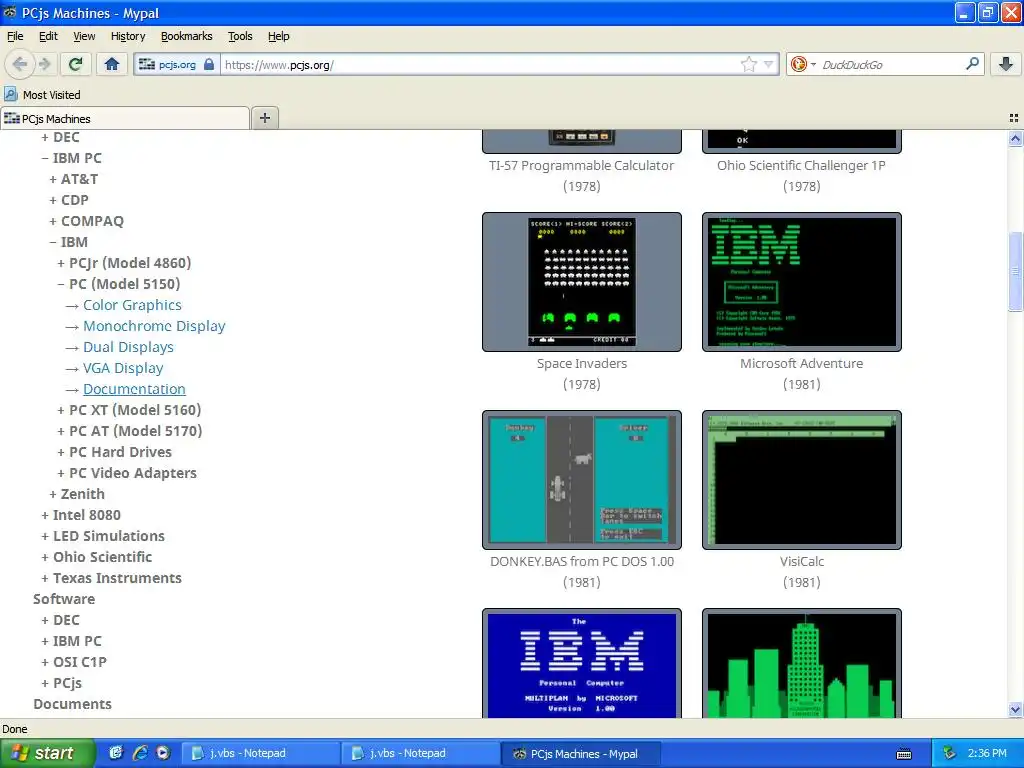Open the DuckDuckGo search engine selector
The image size is (1024, 768).
(x=803, y=64)
